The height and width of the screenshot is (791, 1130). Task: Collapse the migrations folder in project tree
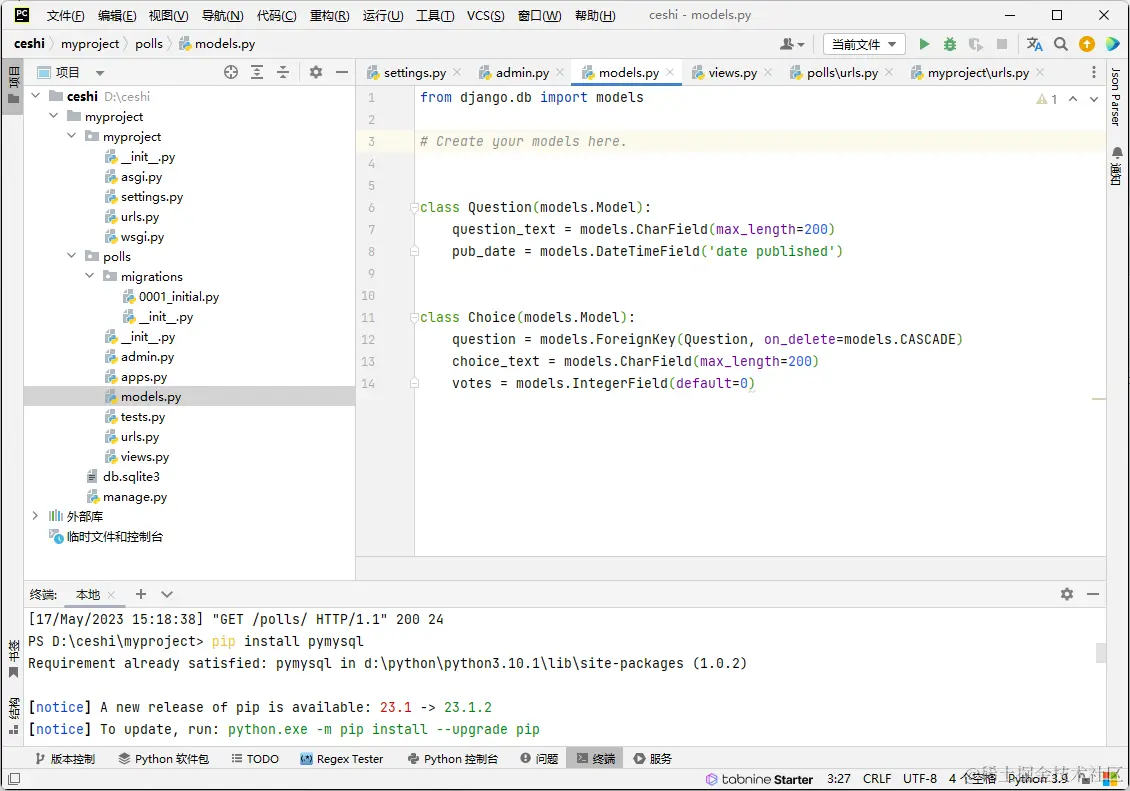coord(90,277)
